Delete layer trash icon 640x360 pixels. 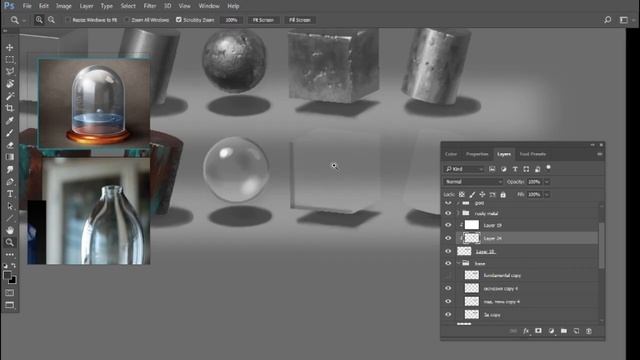(x=589, y=331)
